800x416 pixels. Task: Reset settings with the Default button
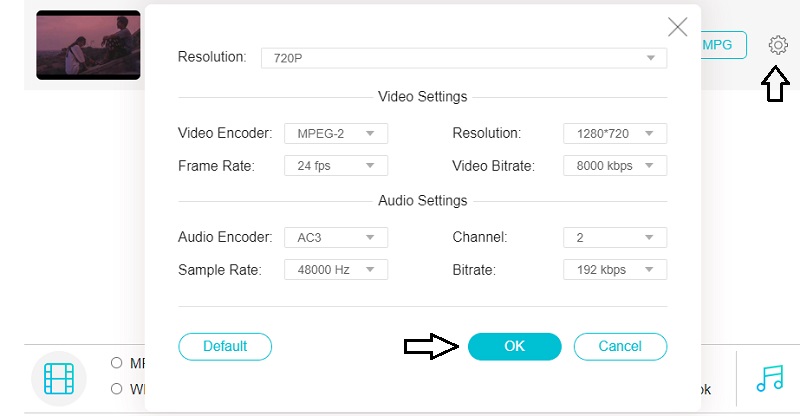click(x=225, y=346)
